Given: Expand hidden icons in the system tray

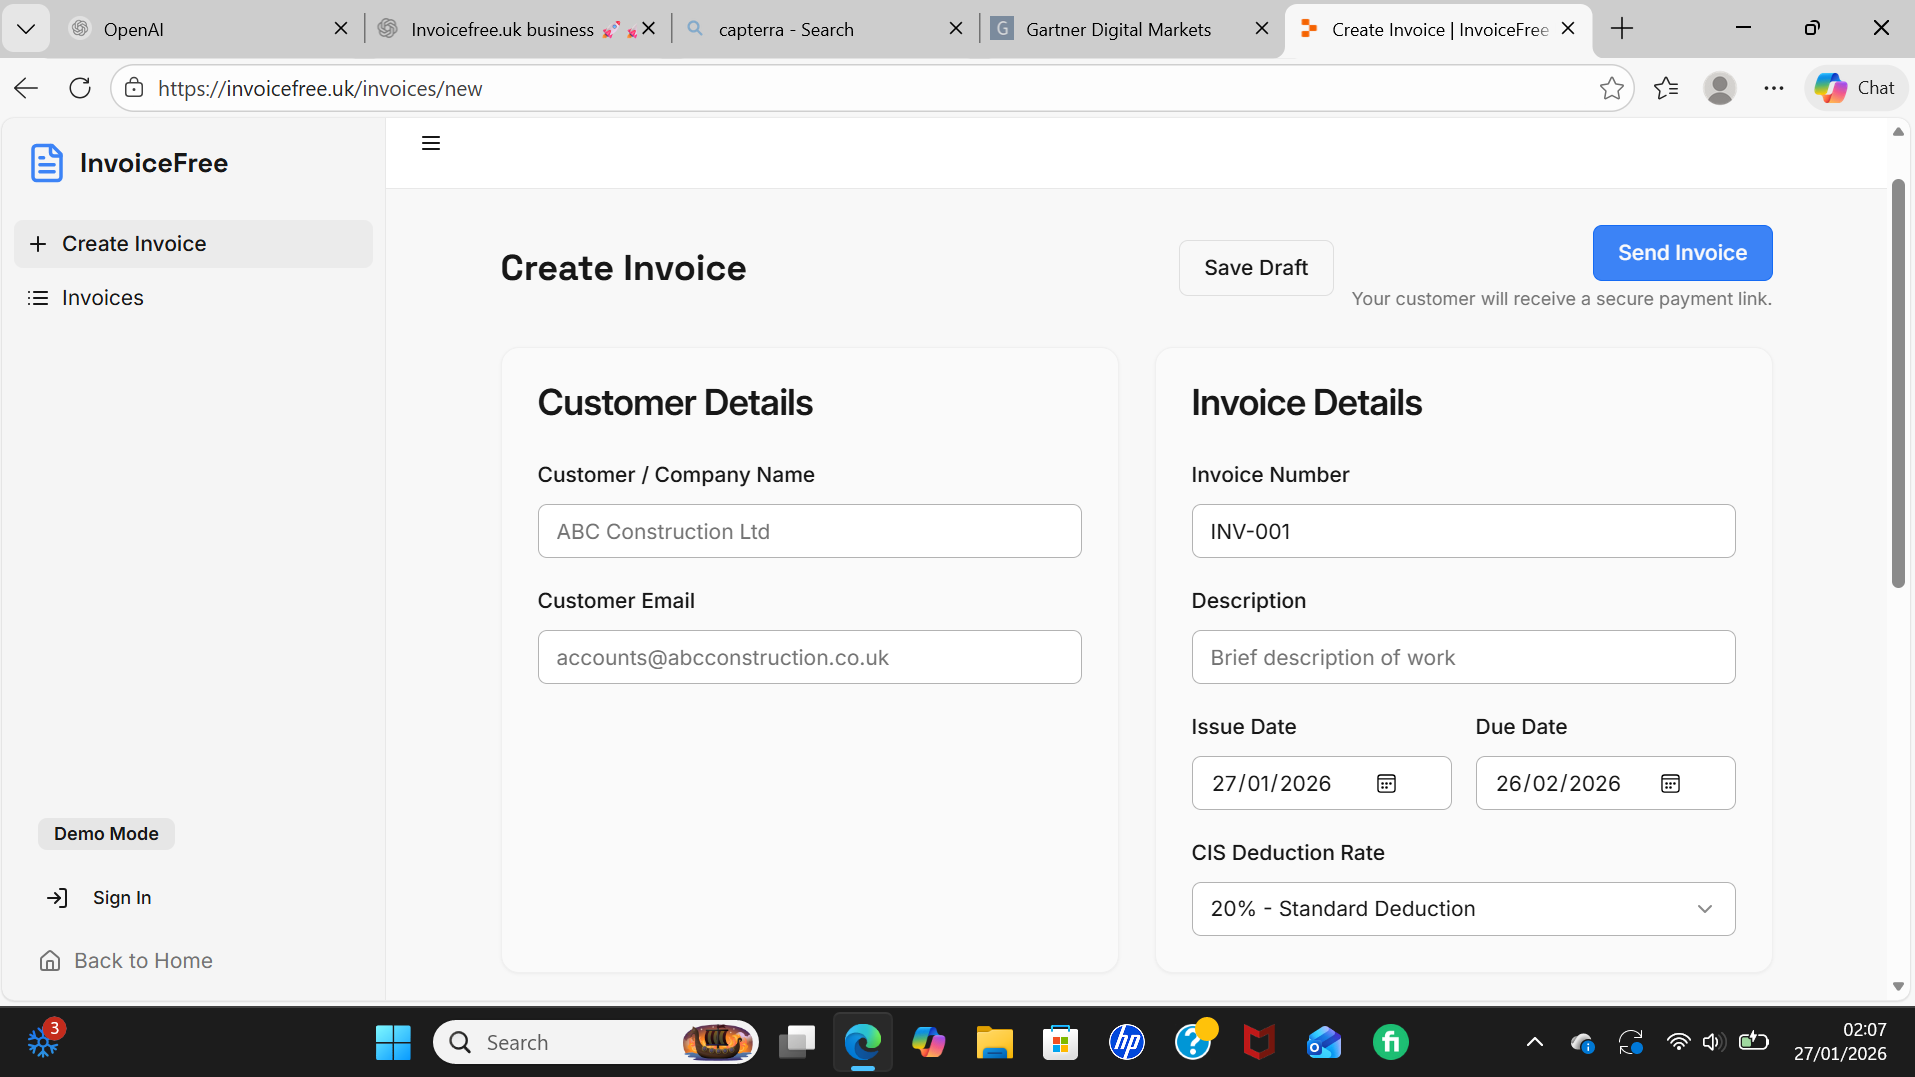Looking at the screenshot, I should click(x=1537, y=1041).
